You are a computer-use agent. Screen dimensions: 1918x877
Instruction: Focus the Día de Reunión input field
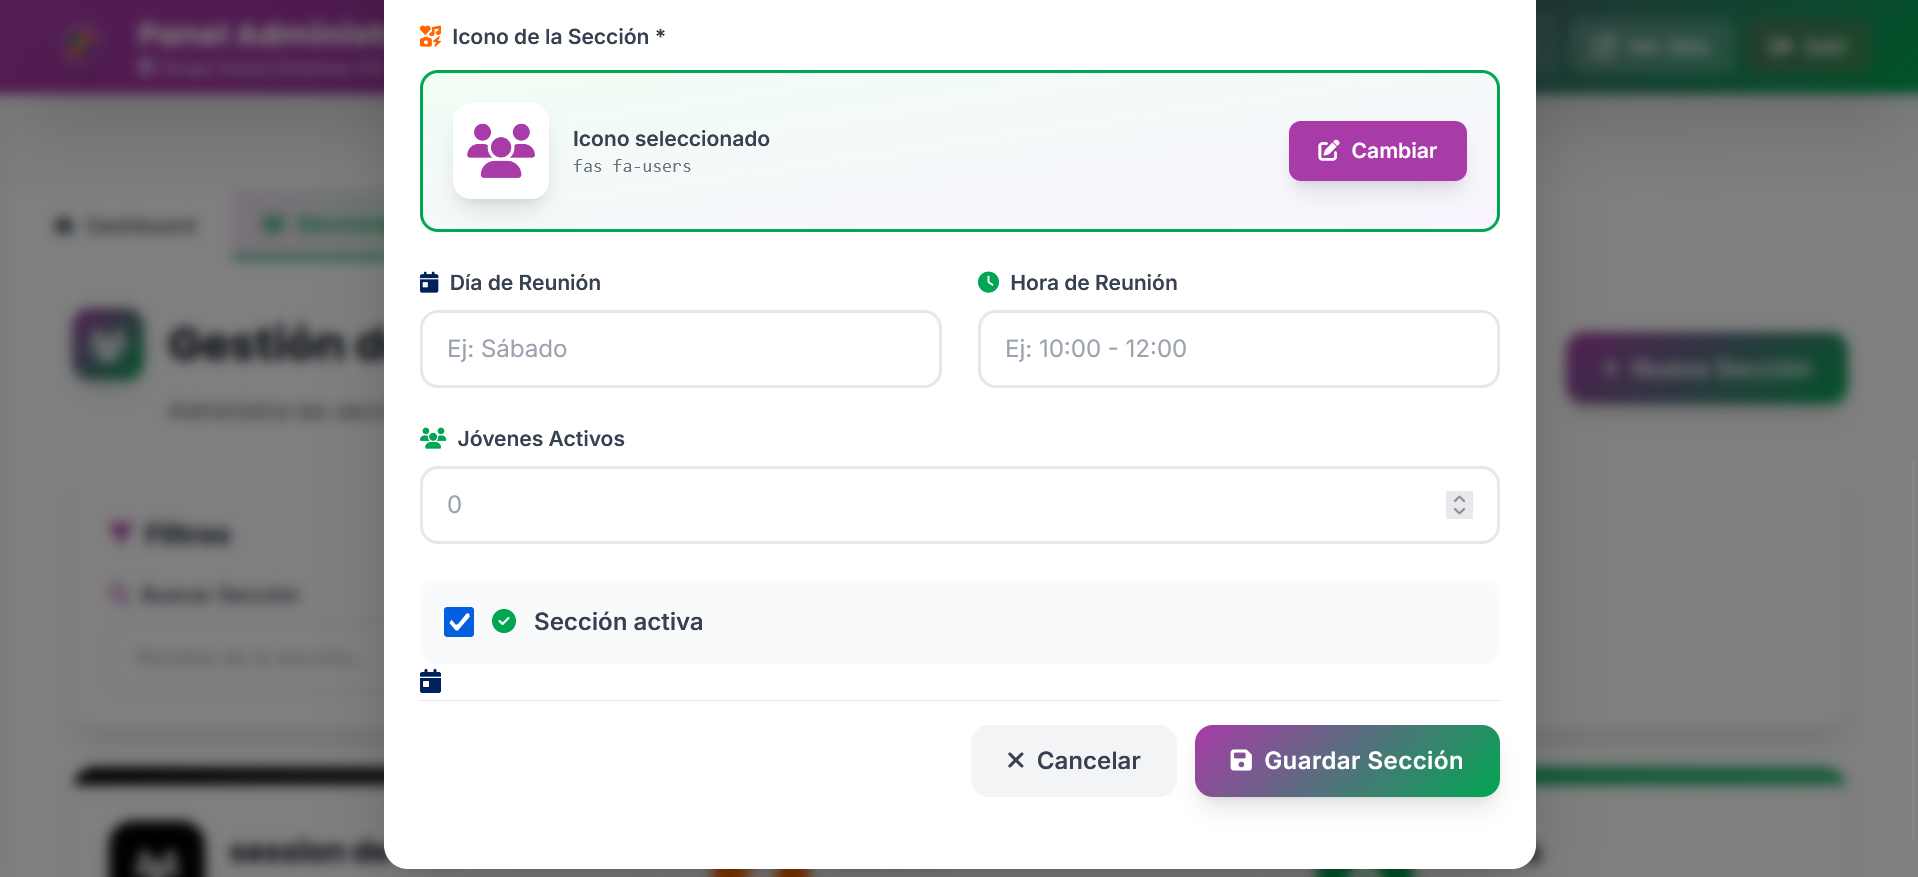[x=681, y=349]
